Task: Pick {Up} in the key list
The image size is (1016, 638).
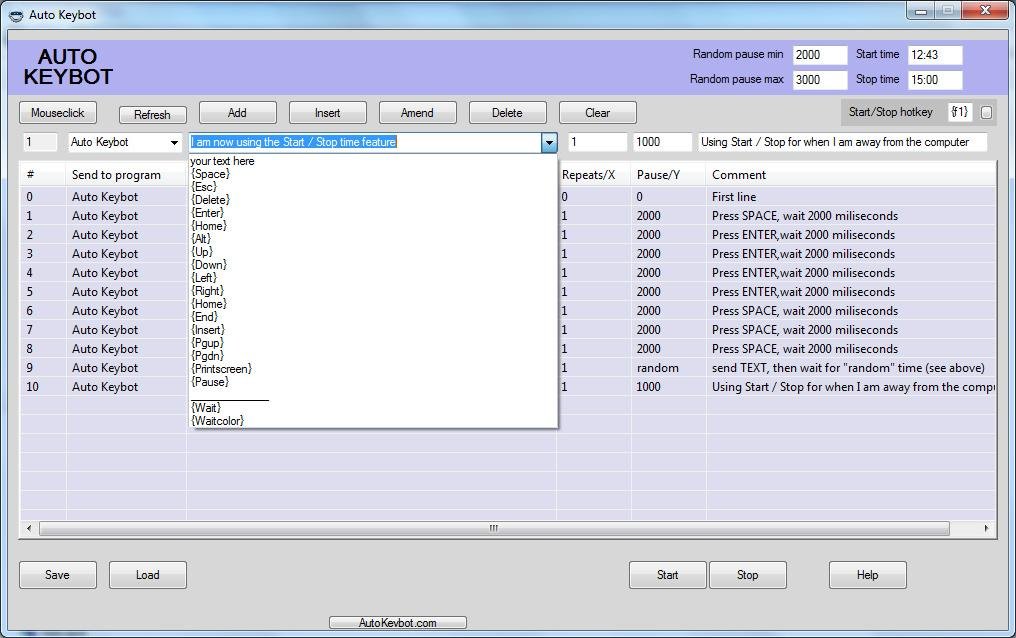Action: [202, 251]
